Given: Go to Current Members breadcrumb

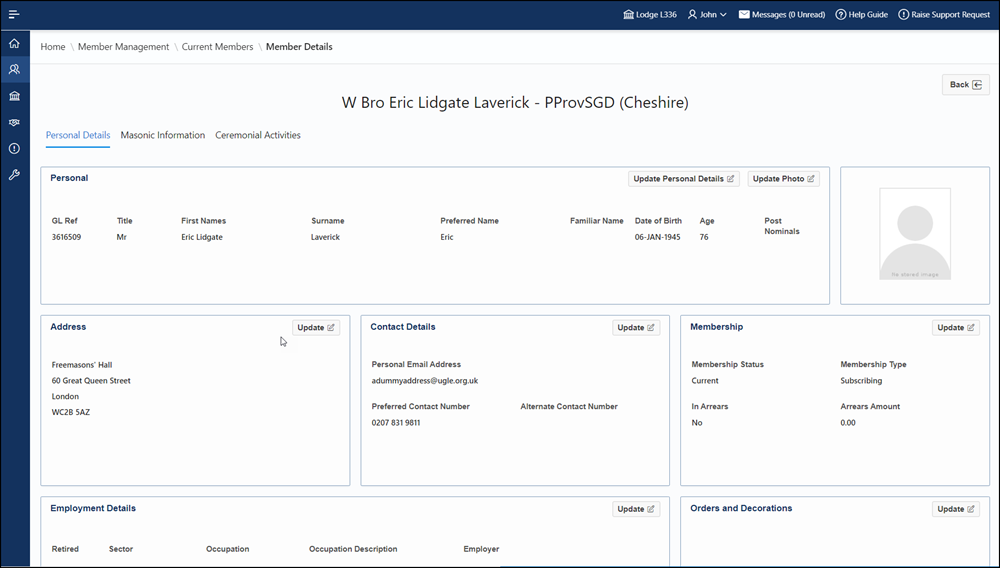Looking at the screenshot, I should (x=217, y=47).
